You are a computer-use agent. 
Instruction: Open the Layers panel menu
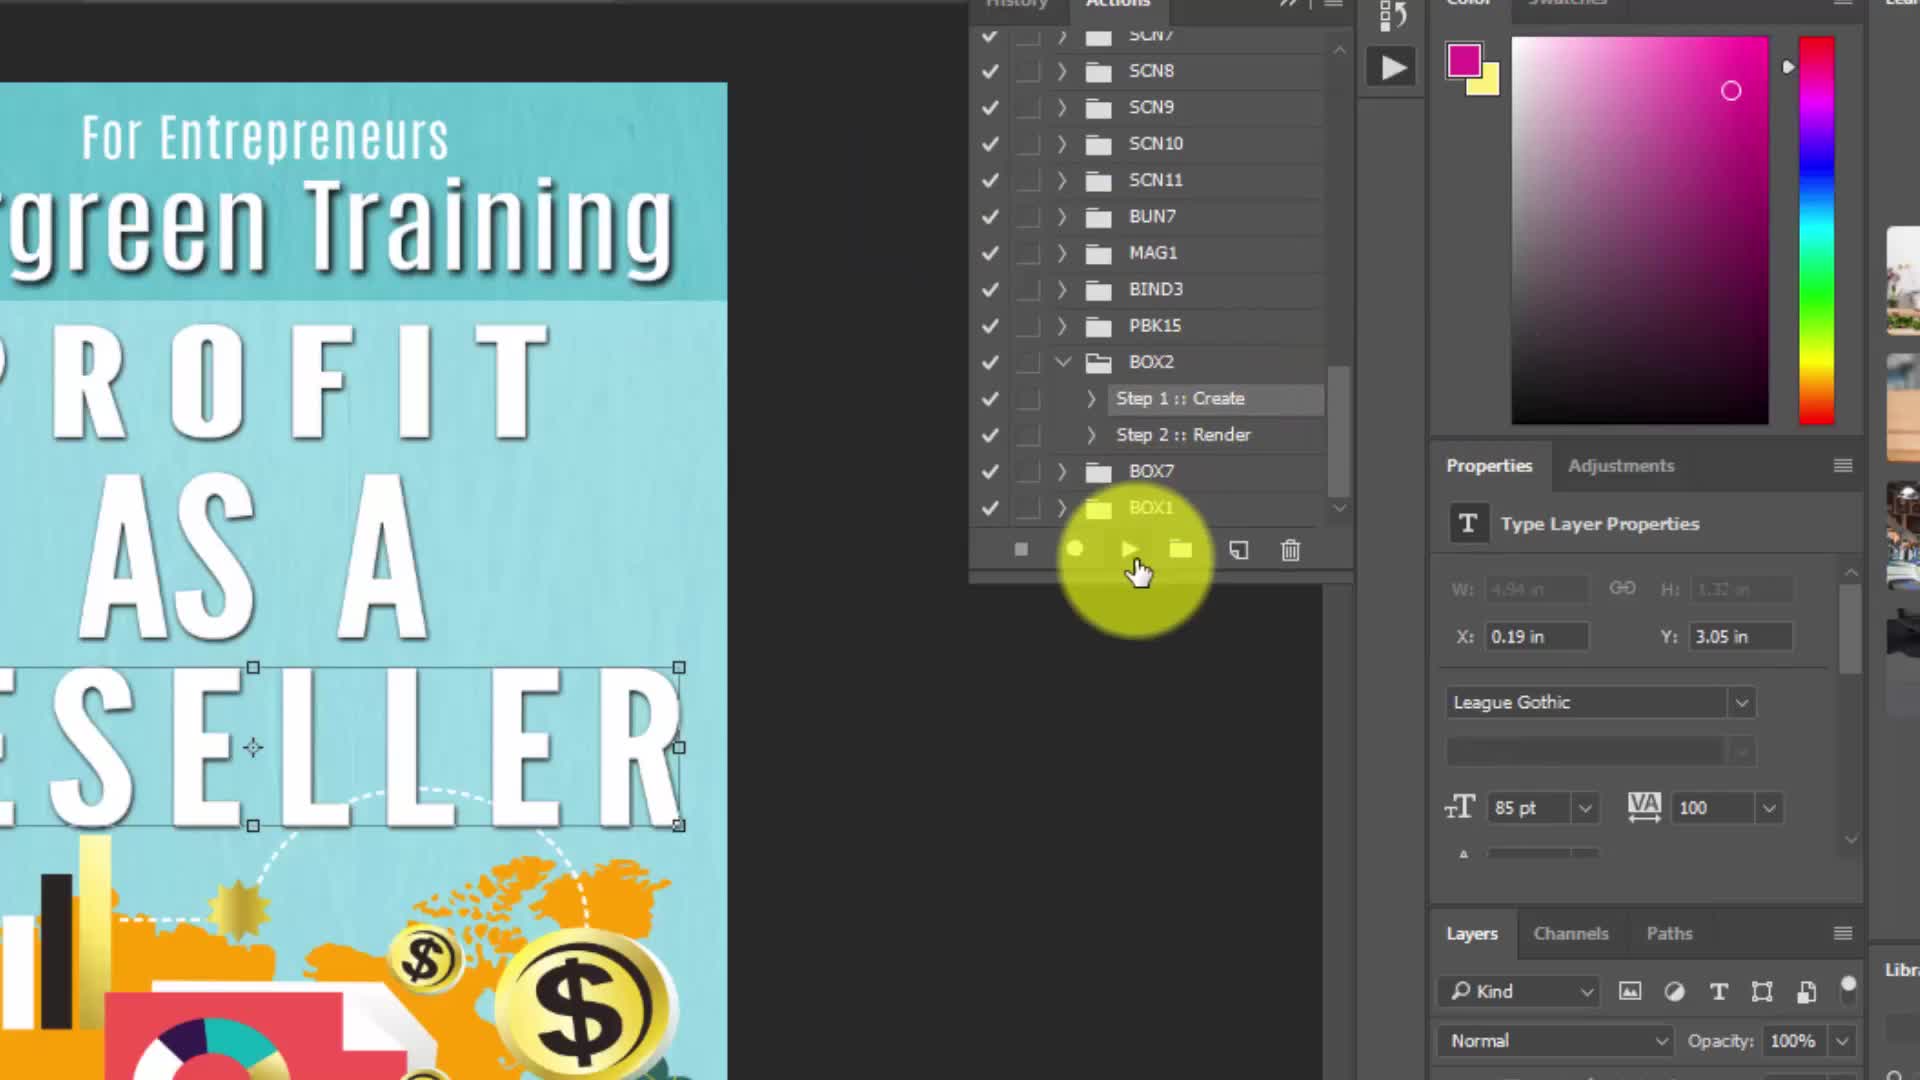coord(1843,933)
